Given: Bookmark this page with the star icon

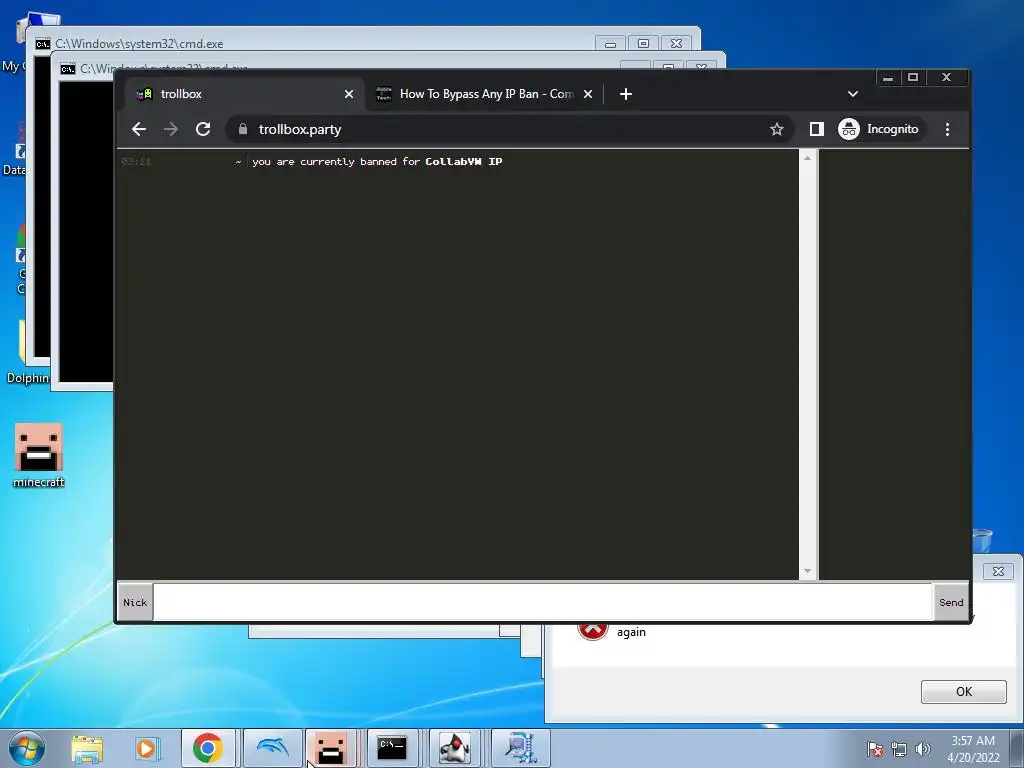Looking at the screenshot, I should (776, 129).
